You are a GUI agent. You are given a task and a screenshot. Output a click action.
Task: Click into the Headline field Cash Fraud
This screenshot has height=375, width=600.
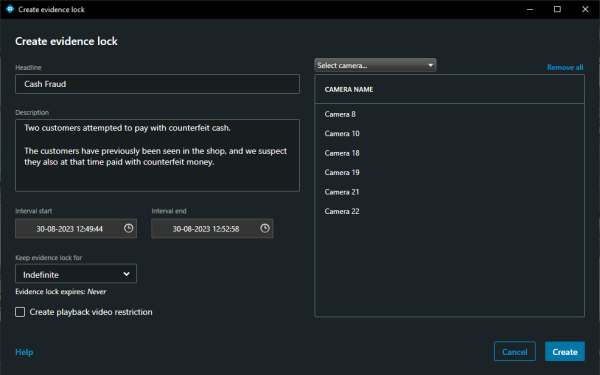point(157,84)
